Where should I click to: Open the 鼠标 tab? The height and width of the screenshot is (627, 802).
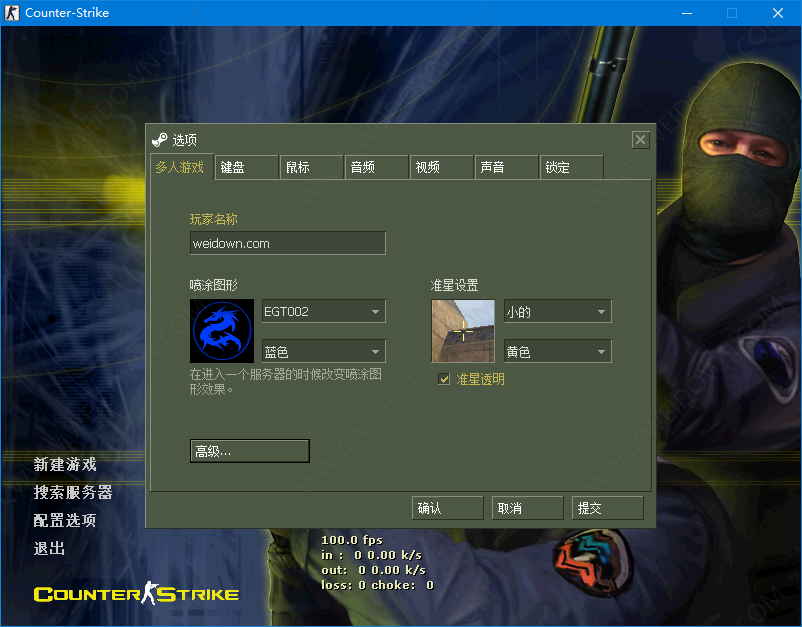pos(311,168)
